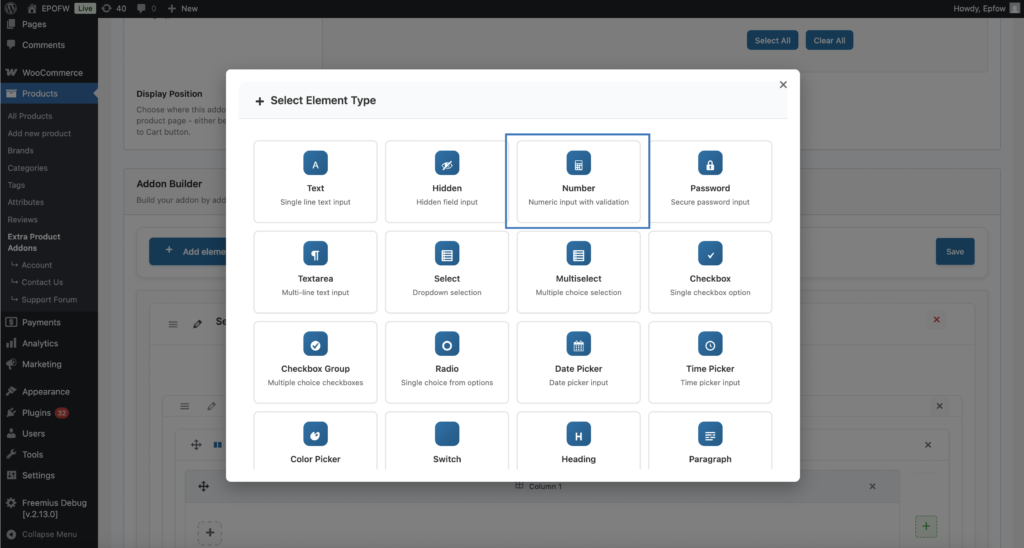Open the Plugins menu item

point(36,412)
